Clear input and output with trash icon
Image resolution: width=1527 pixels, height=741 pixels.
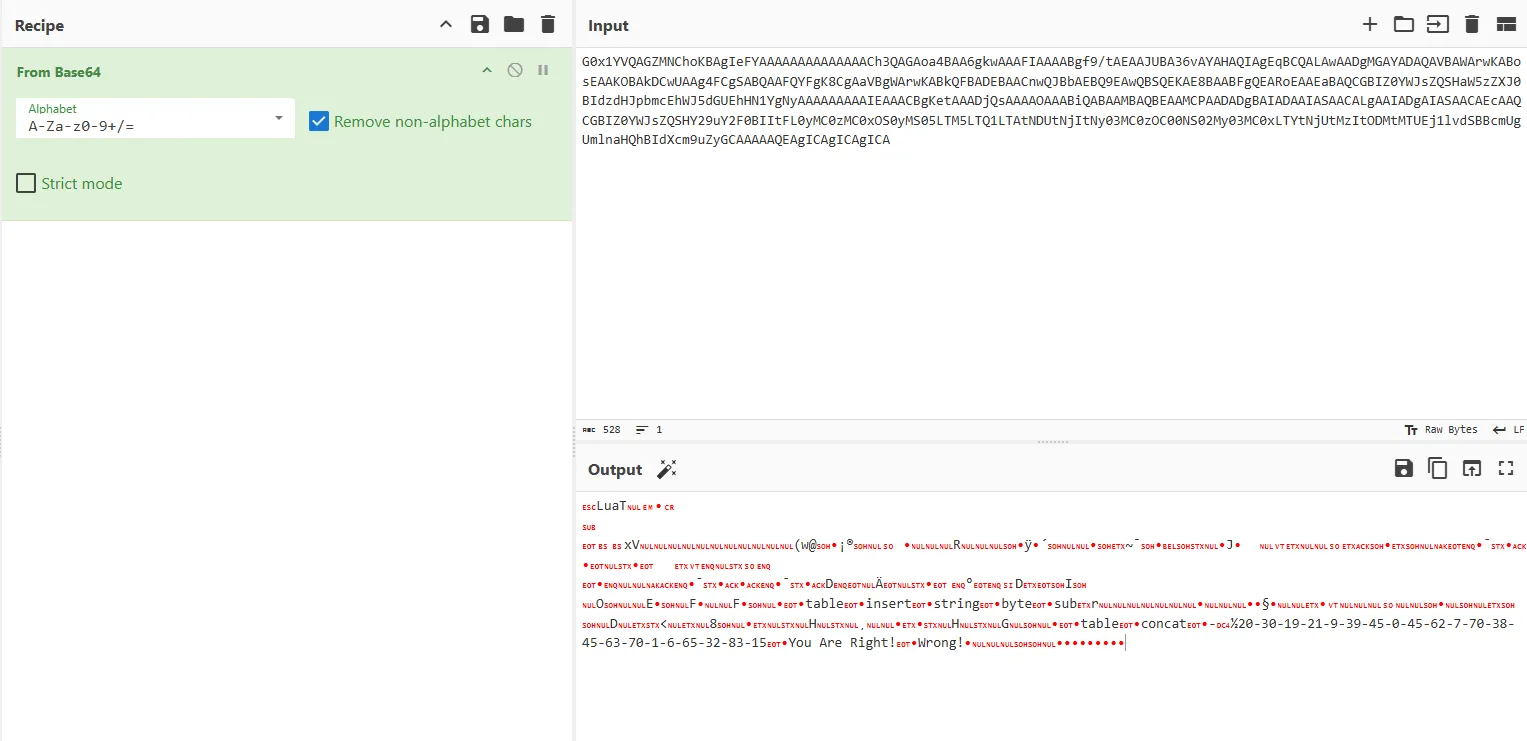pos(1471,25)
